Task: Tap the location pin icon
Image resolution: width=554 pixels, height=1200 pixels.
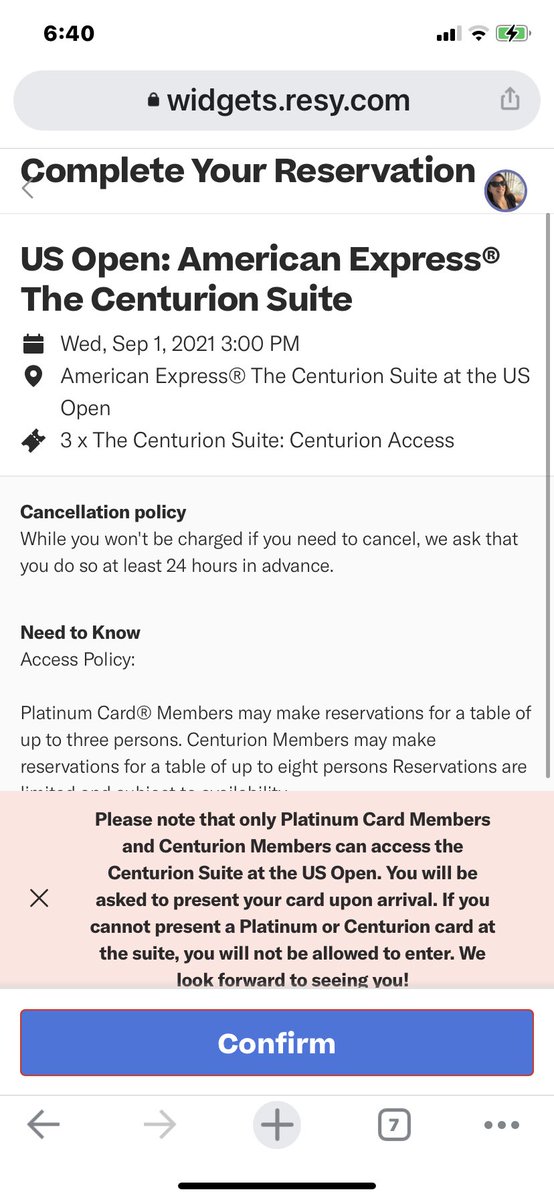Action: click(34, 377)
